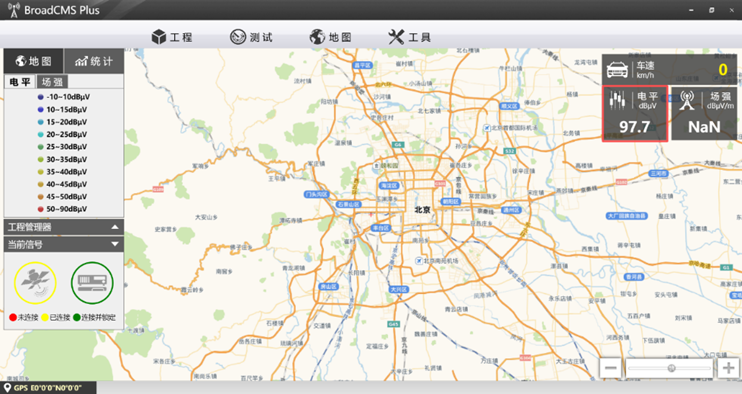
Task: Click the vehicle speed value 0
Action: [723, 70]
